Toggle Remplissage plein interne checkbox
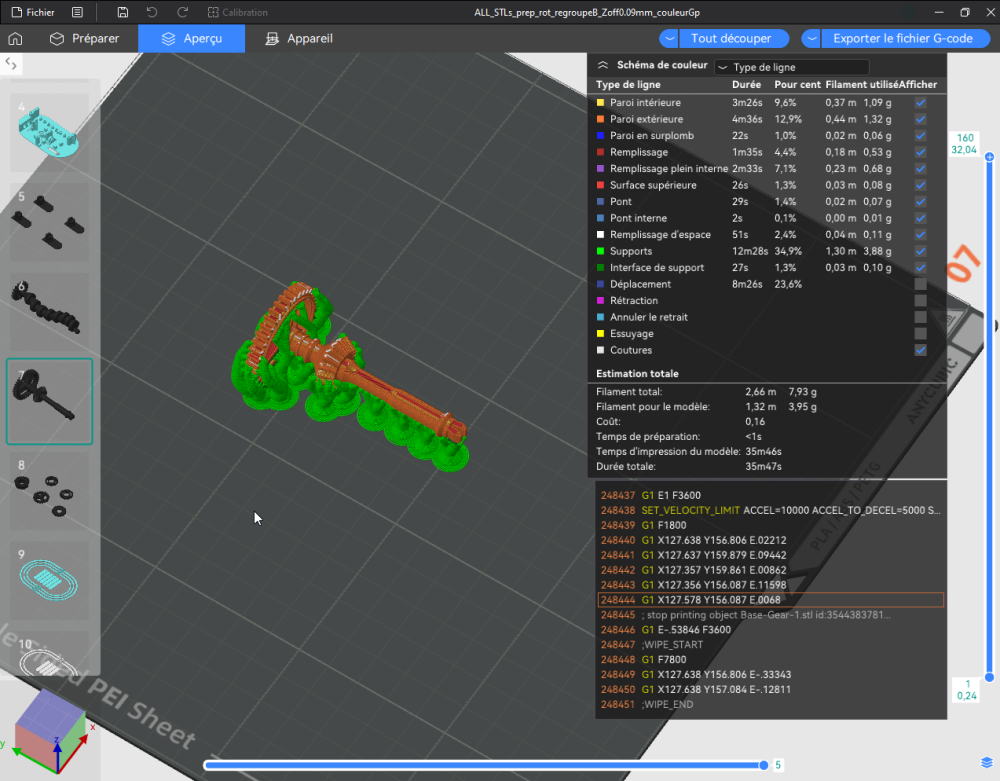1000x781 pixels. [x=920, y=168]
